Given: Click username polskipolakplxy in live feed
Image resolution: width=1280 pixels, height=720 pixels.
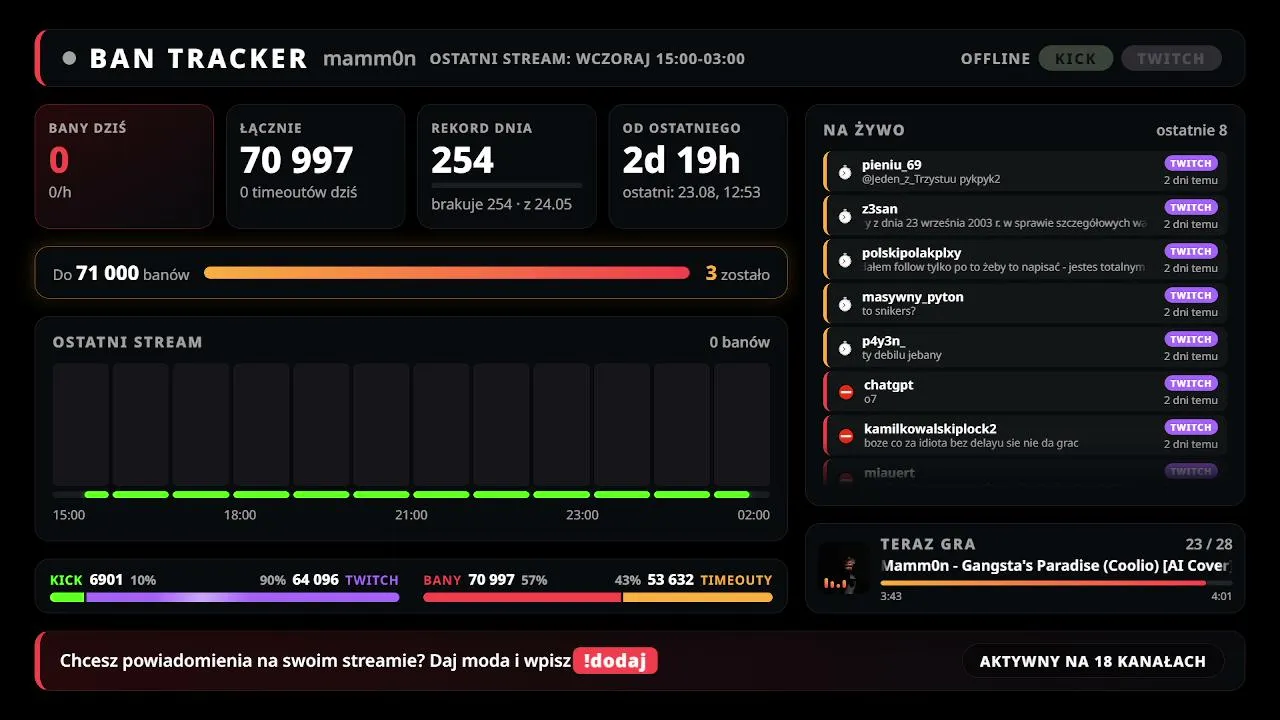Looking at the screenshot, I should [x=912, y=253].
